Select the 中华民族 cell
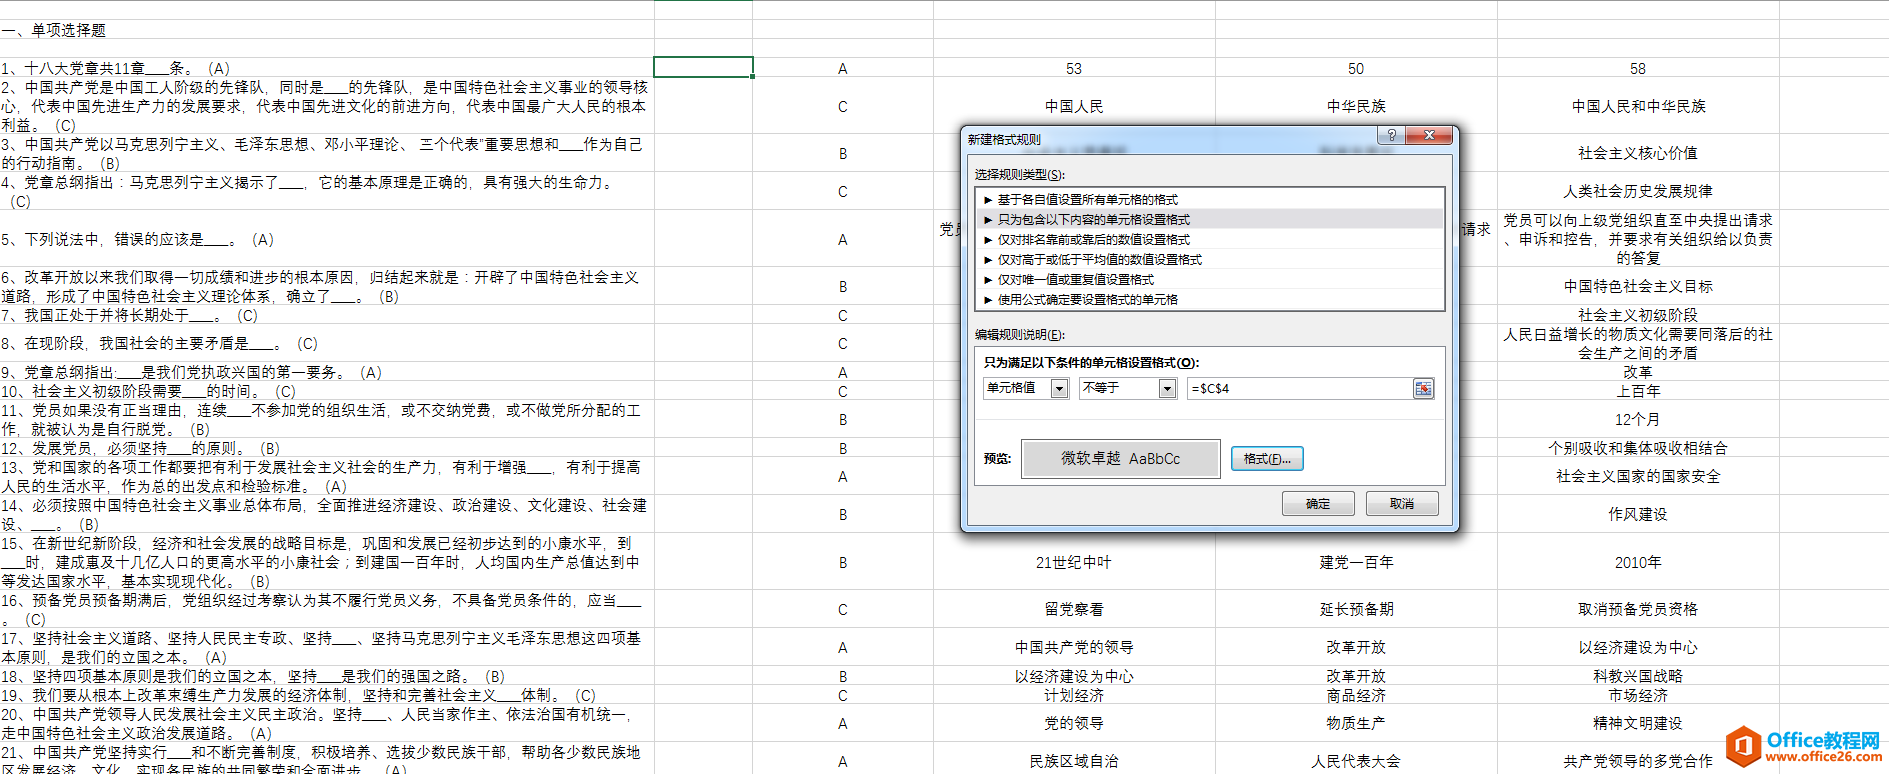 pyautogui.click(x=1356, y=106)
